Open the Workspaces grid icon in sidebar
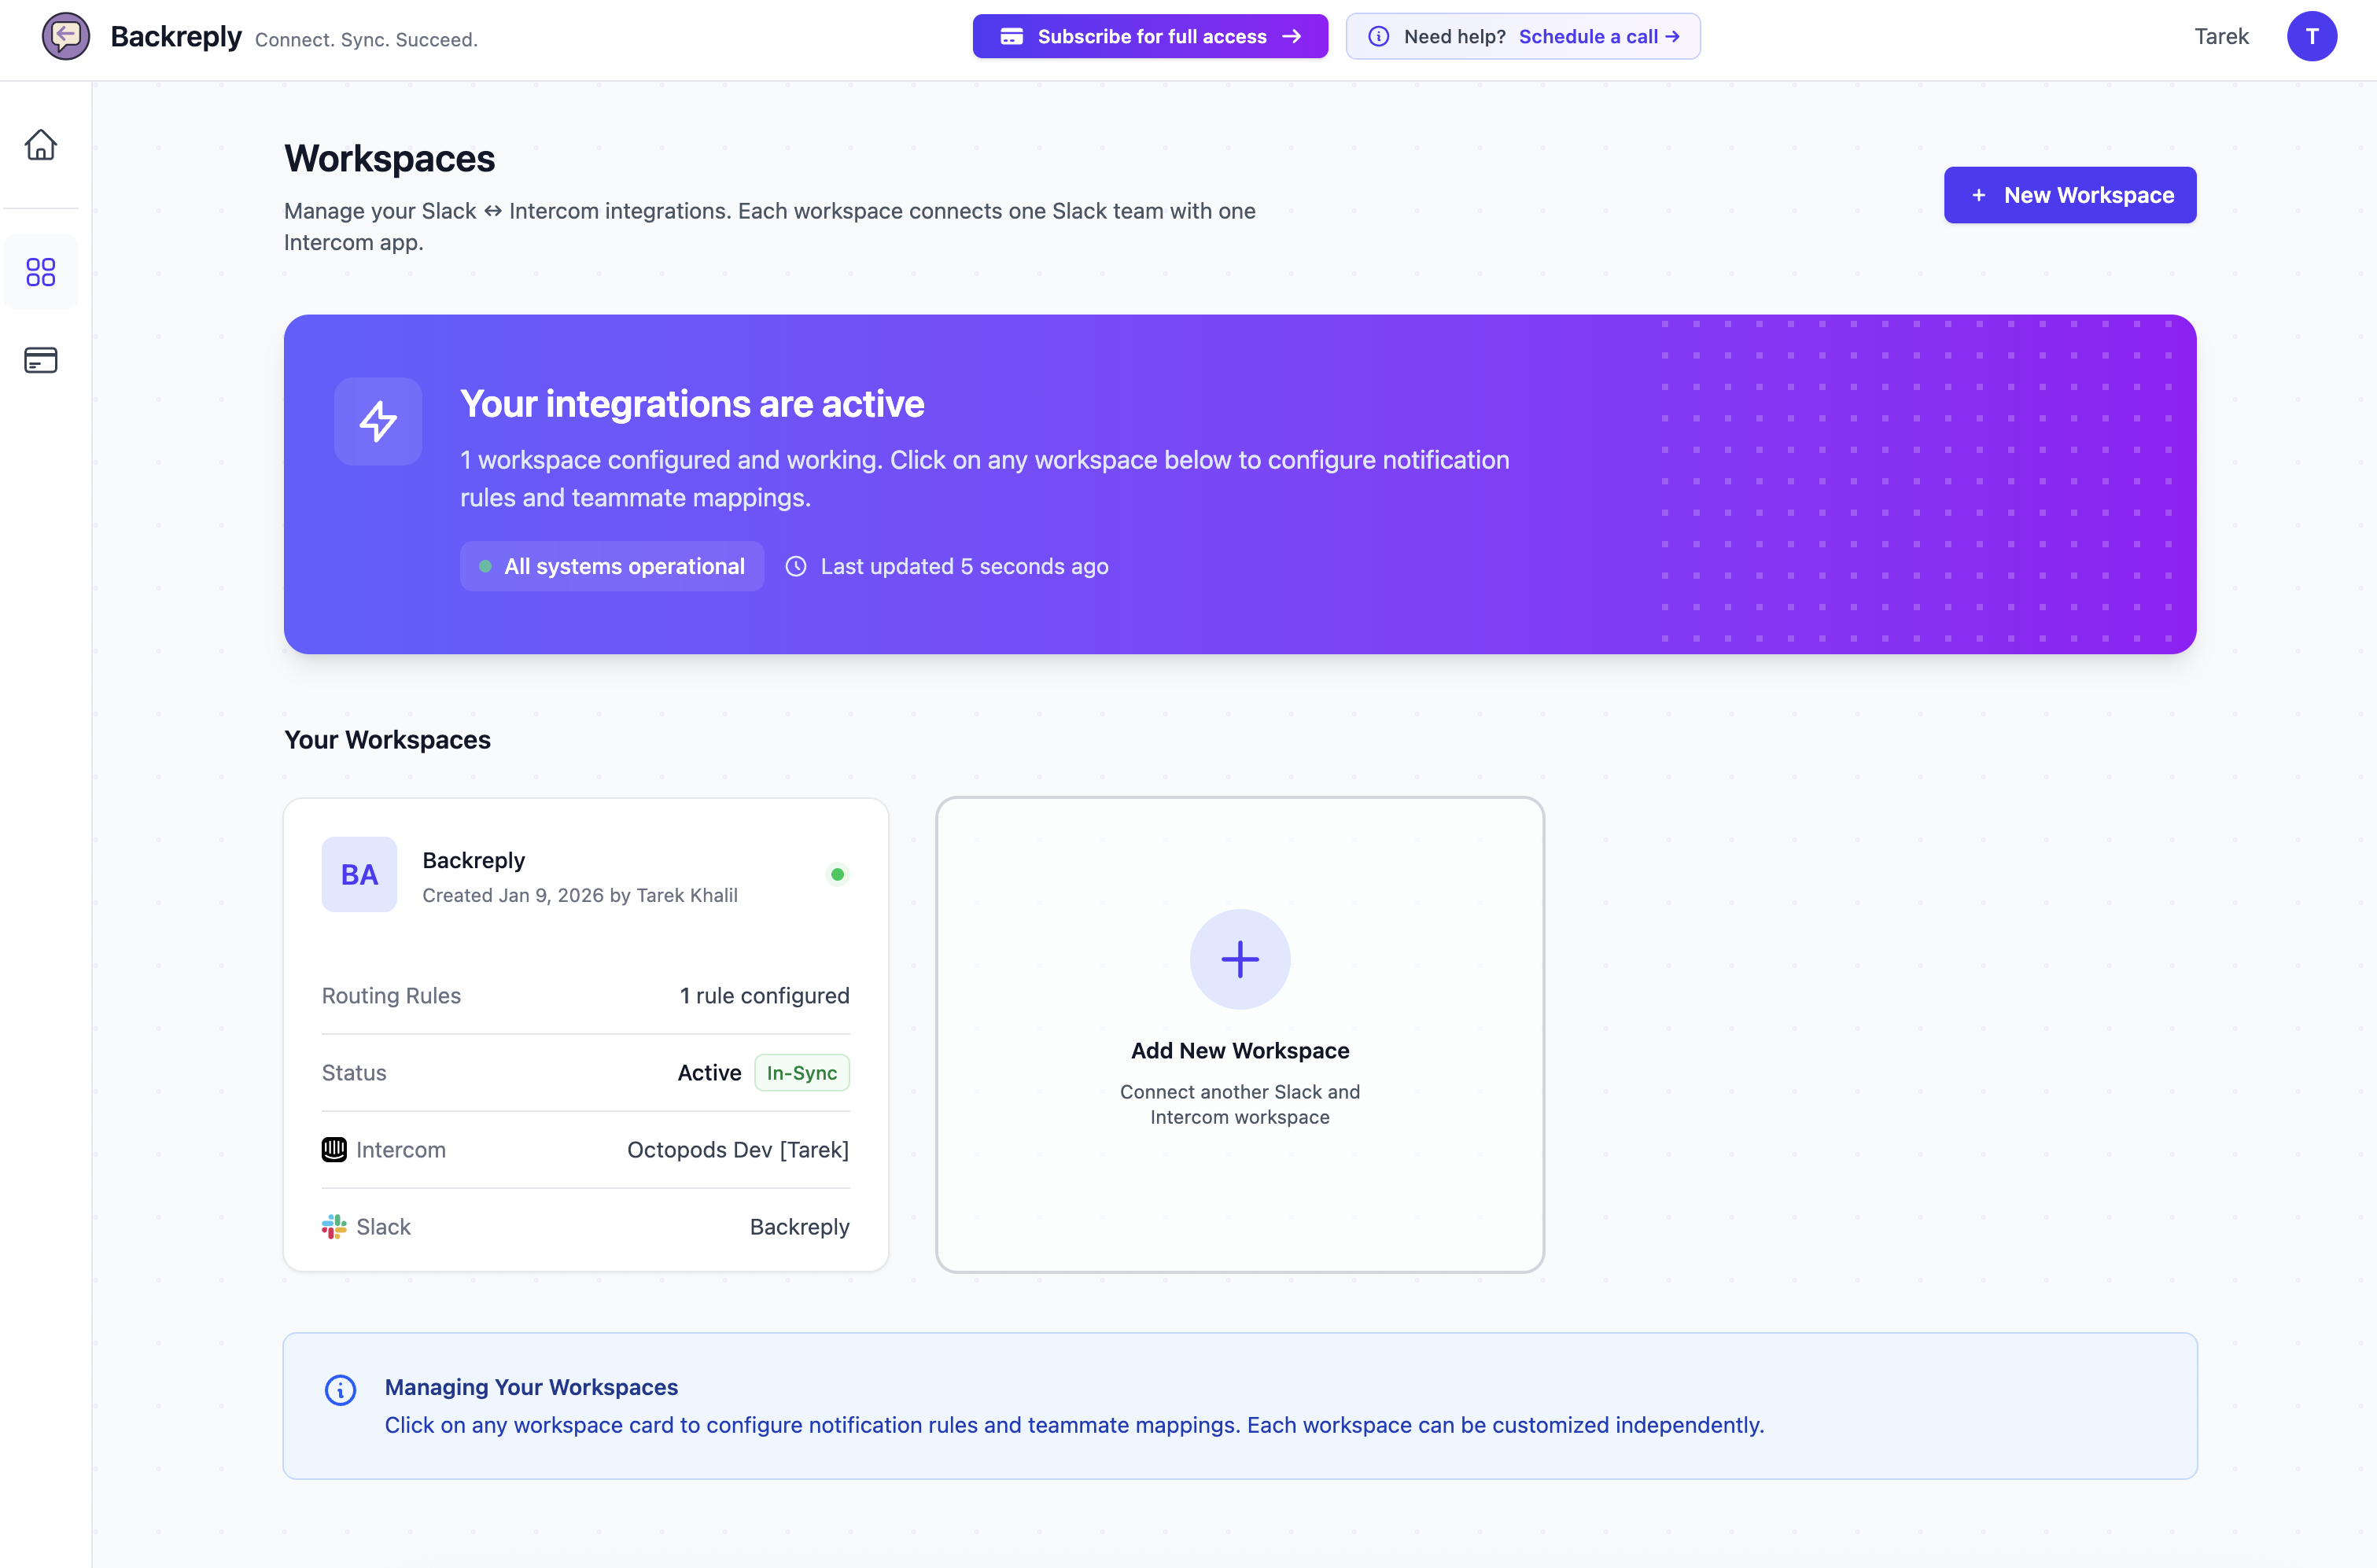 [x=40, y=272]
